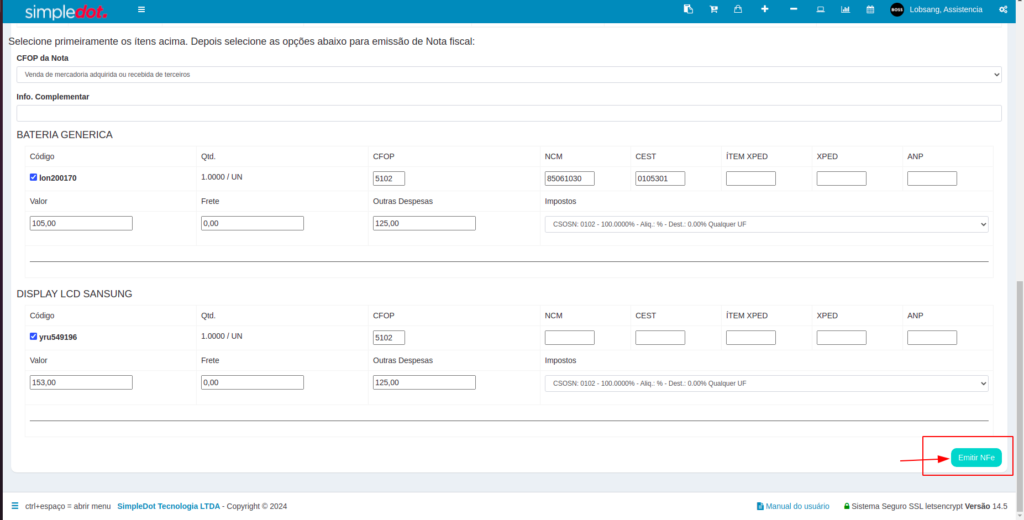1024x520 pixels.
Task: Open Impostos dropdown for BATERIA GENERICA
Action: point(766,224)
